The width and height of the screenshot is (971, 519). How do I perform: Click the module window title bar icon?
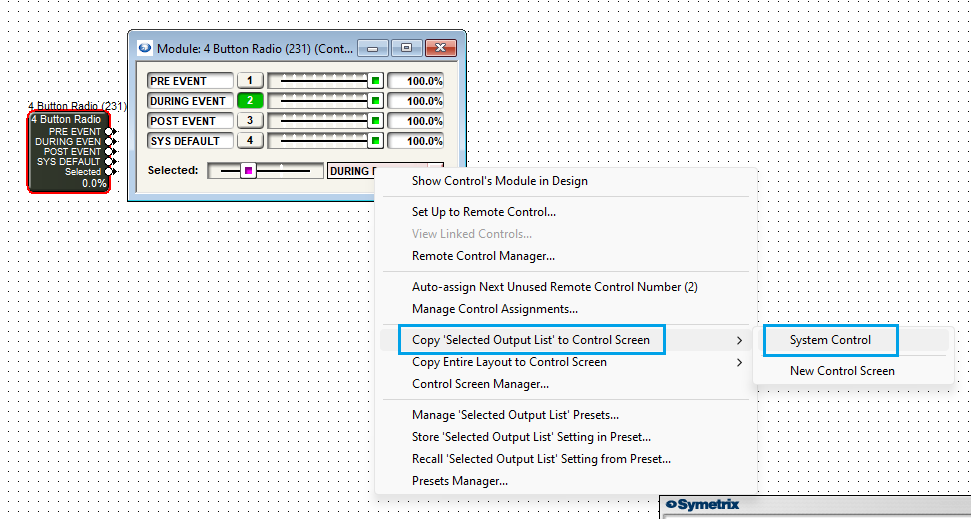tap(144, 47)
